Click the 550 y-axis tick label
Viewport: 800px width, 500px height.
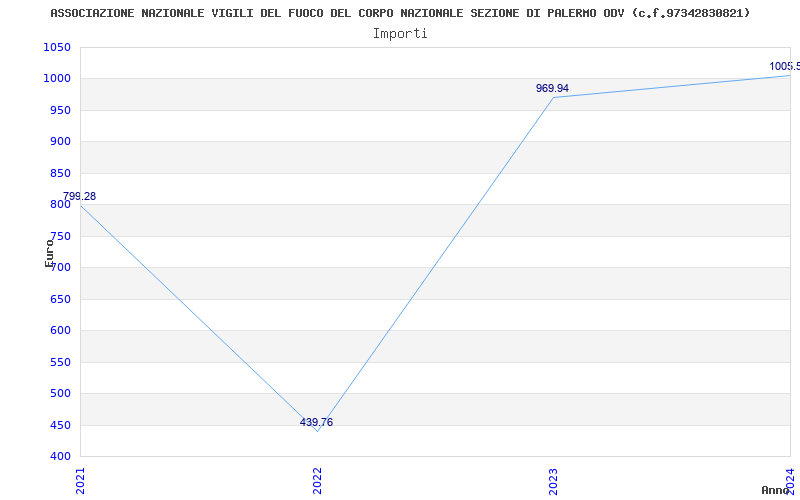click(60, 362)
